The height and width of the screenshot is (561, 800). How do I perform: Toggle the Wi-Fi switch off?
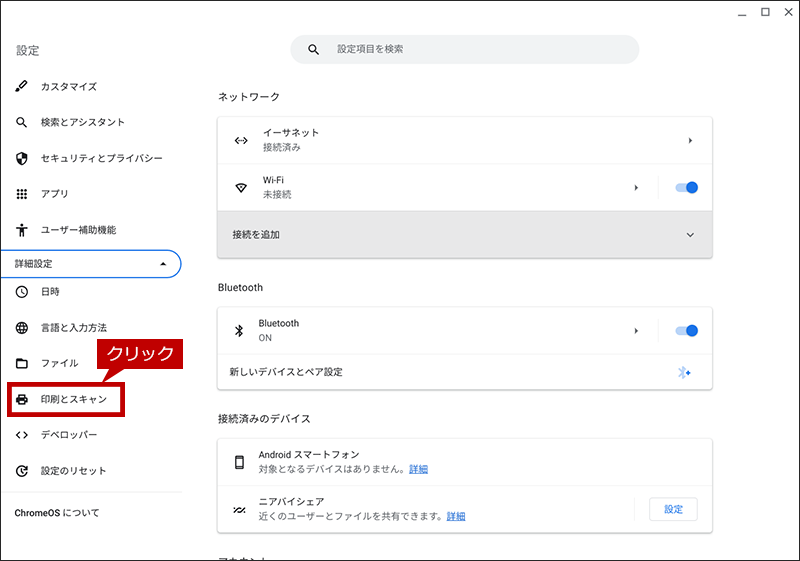pos(686,188)
